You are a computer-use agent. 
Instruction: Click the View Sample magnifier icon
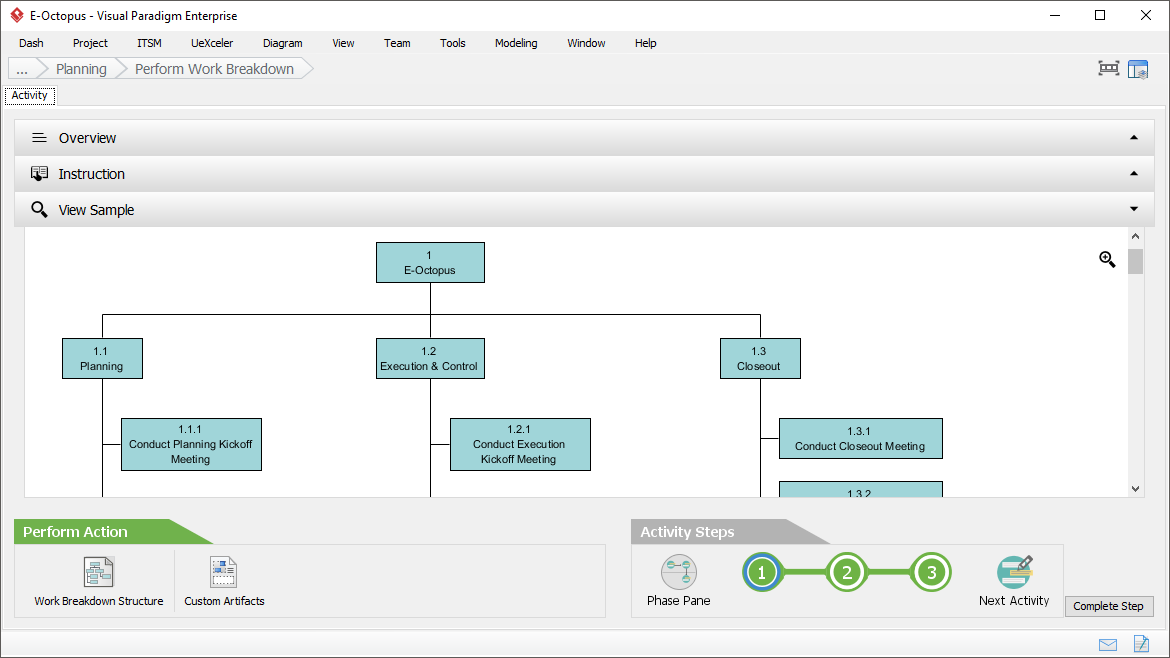(x=40, y=210)
